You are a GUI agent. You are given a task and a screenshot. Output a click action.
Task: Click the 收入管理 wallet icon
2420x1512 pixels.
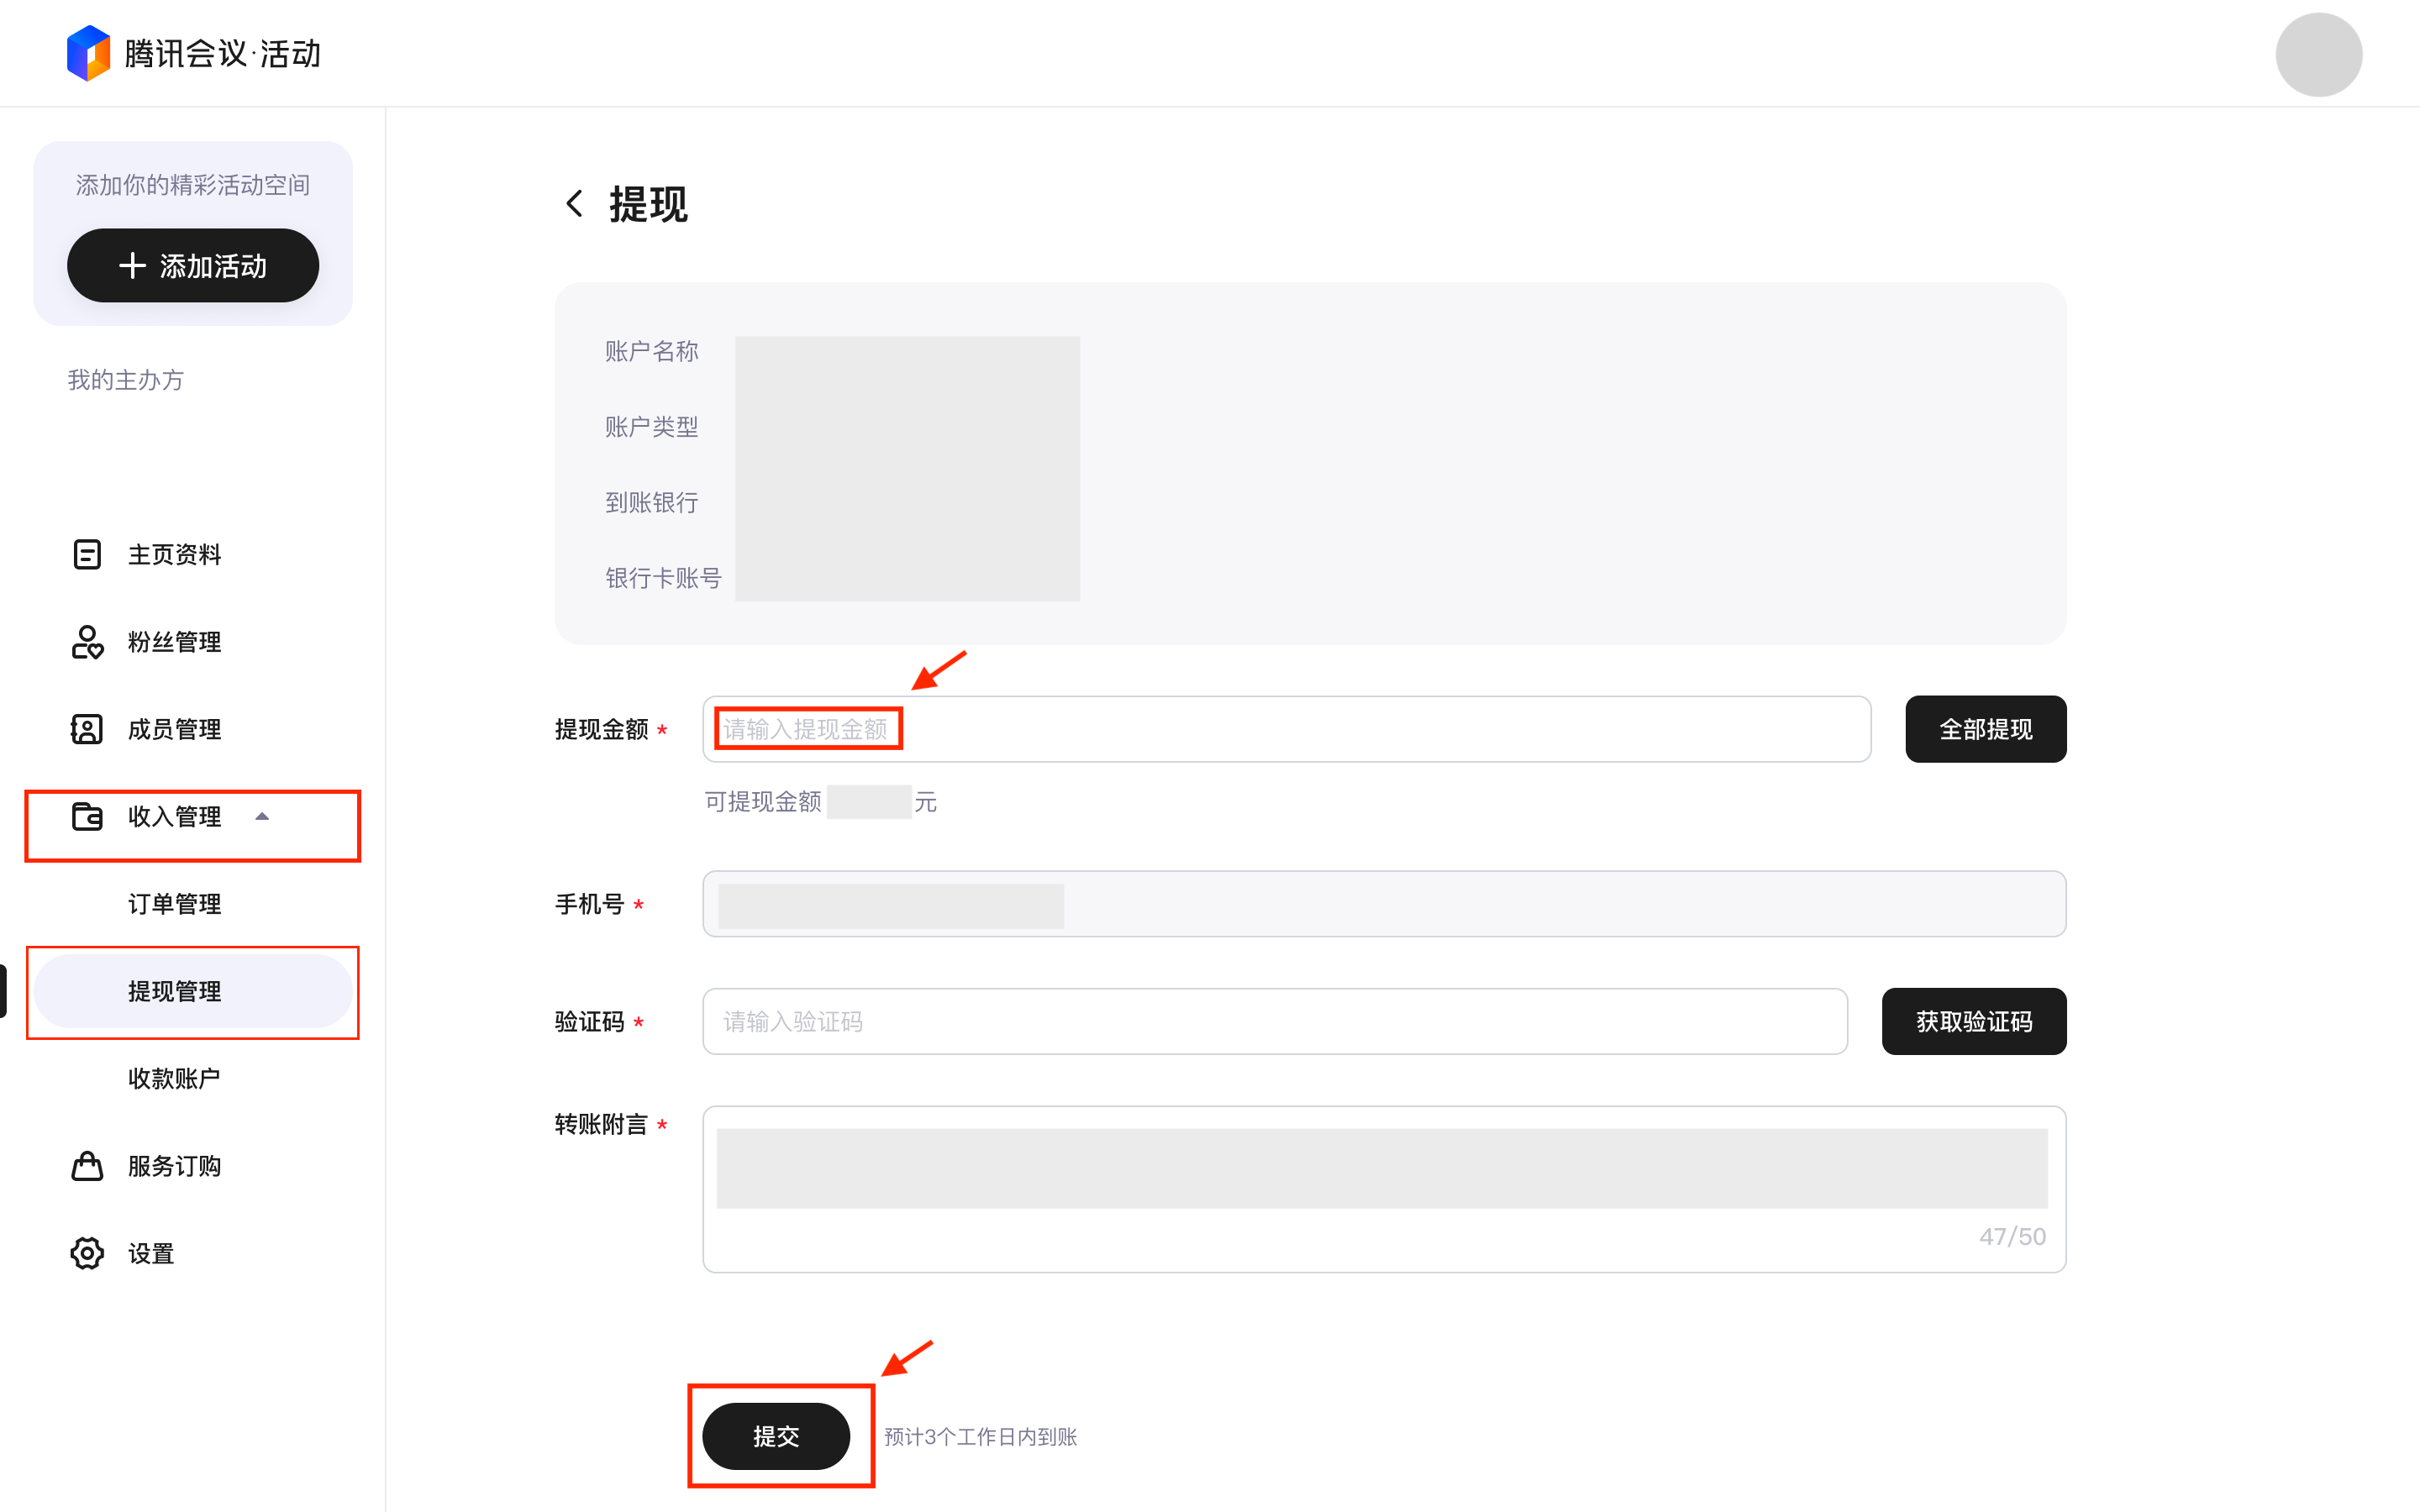[87, 816]
